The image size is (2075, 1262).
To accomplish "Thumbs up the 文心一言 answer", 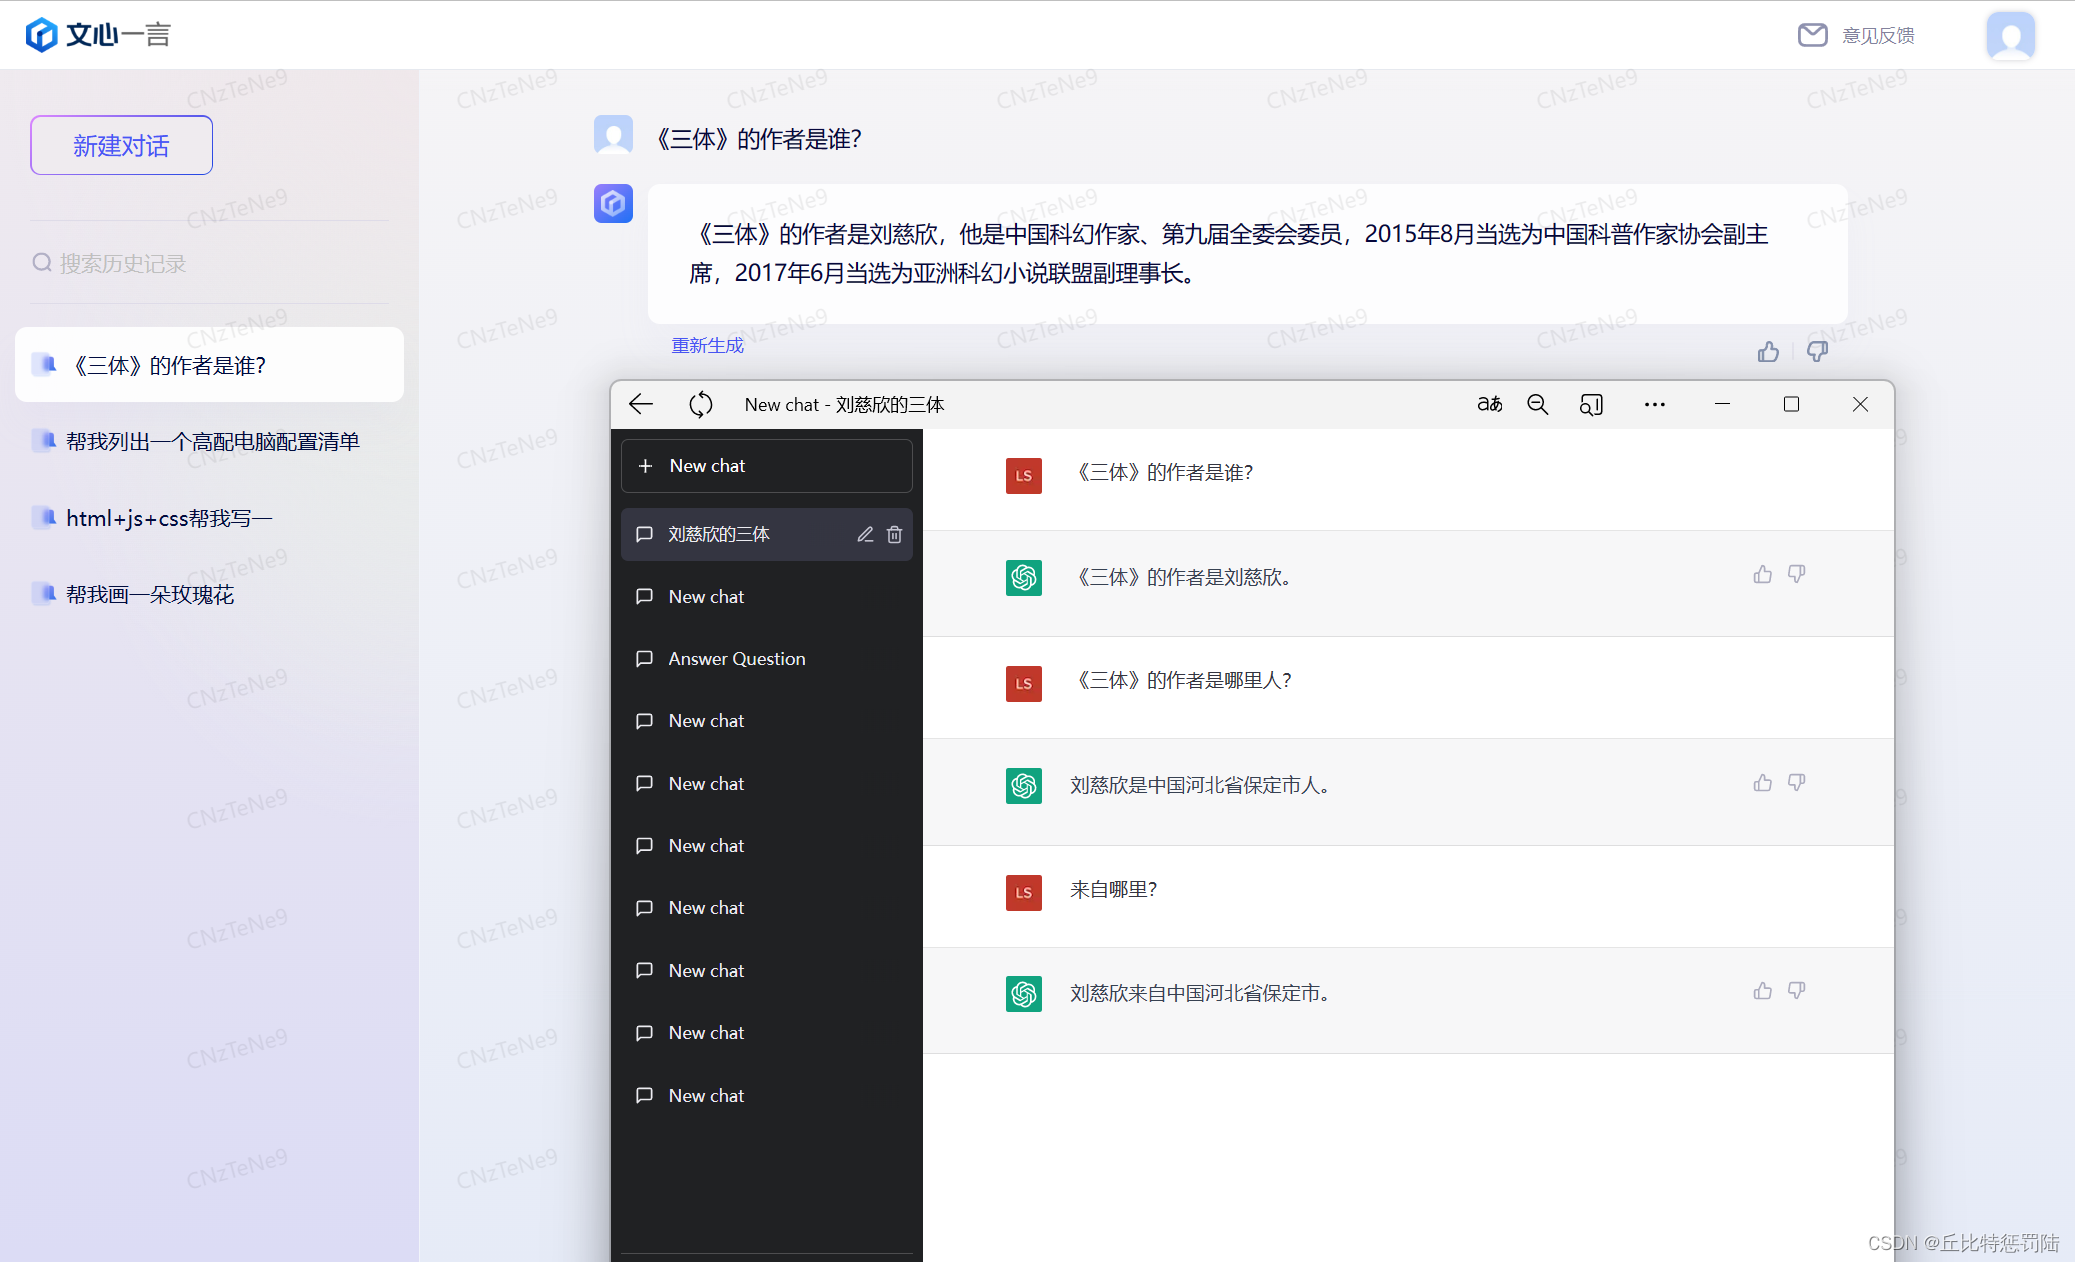I will click(1768, 351).
